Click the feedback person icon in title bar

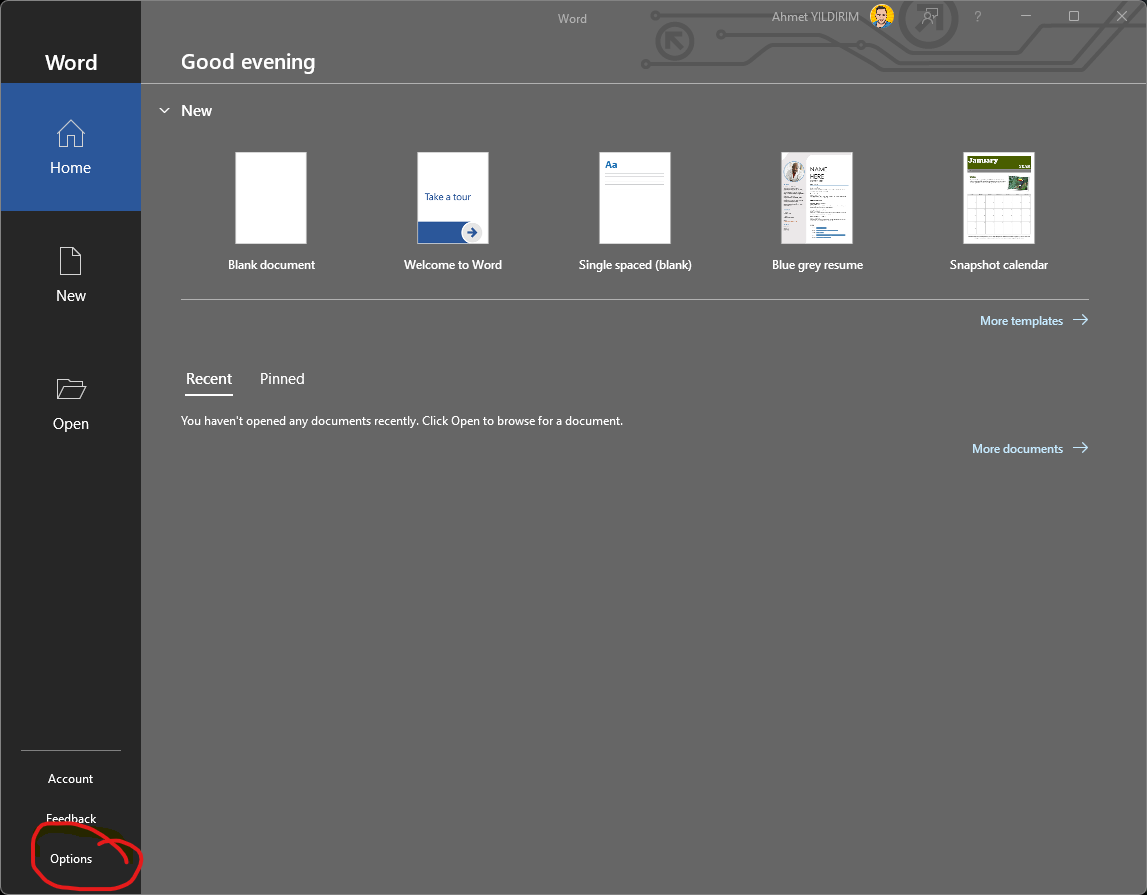click(x=930, y=16)
